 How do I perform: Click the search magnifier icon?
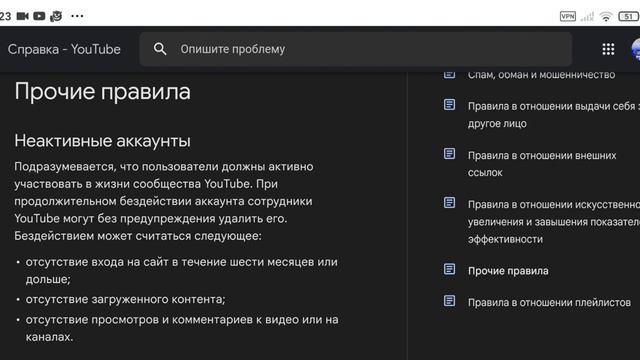coord(160,49)
